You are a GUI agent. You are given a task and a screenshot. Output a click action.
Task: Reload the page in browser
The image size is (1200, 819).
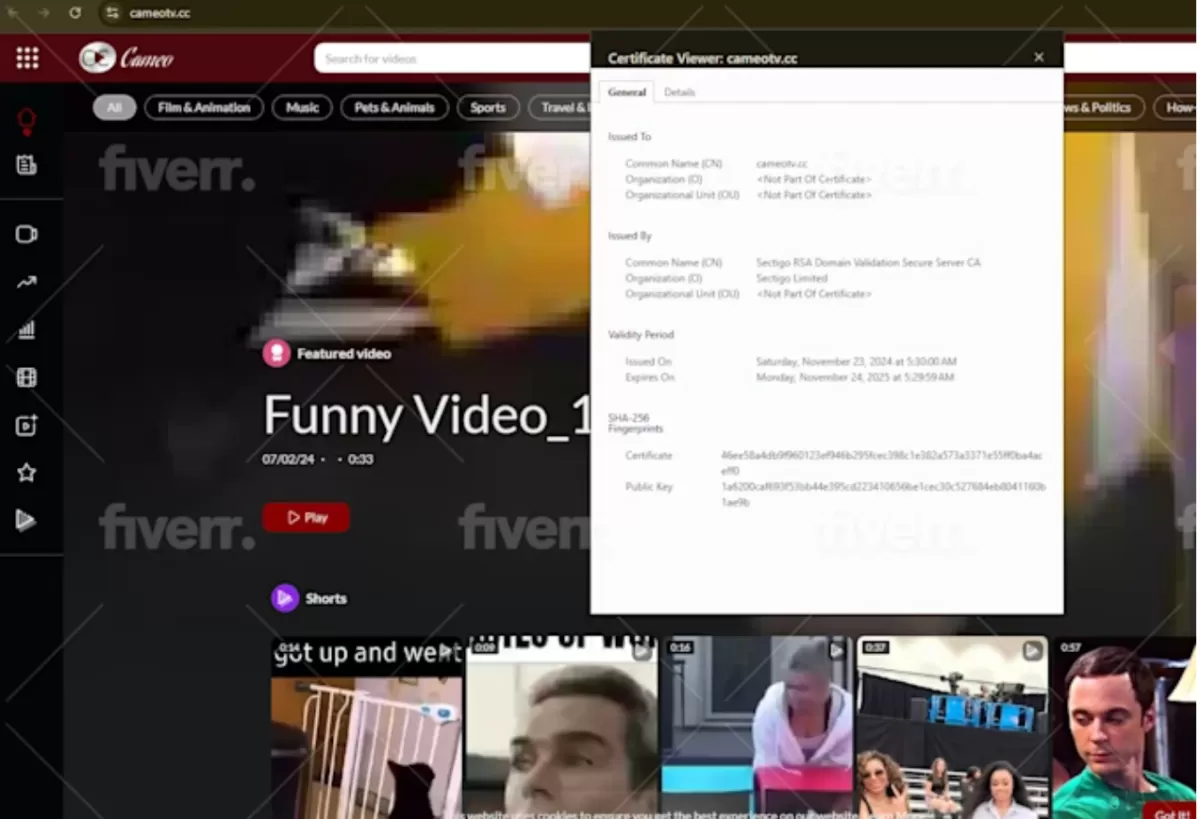[75, 13]
